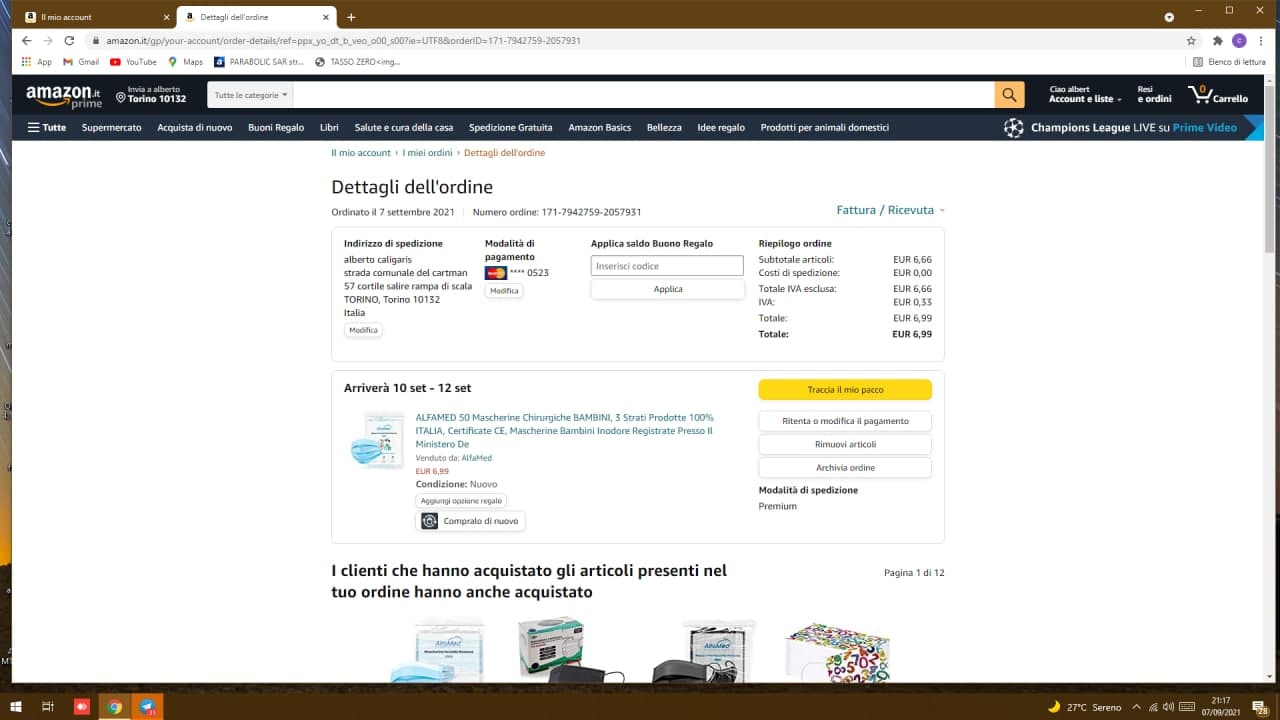The image size is (1280, 720).
Task: Open the Apps bookmark shortcut
Action: click(36, 62)
